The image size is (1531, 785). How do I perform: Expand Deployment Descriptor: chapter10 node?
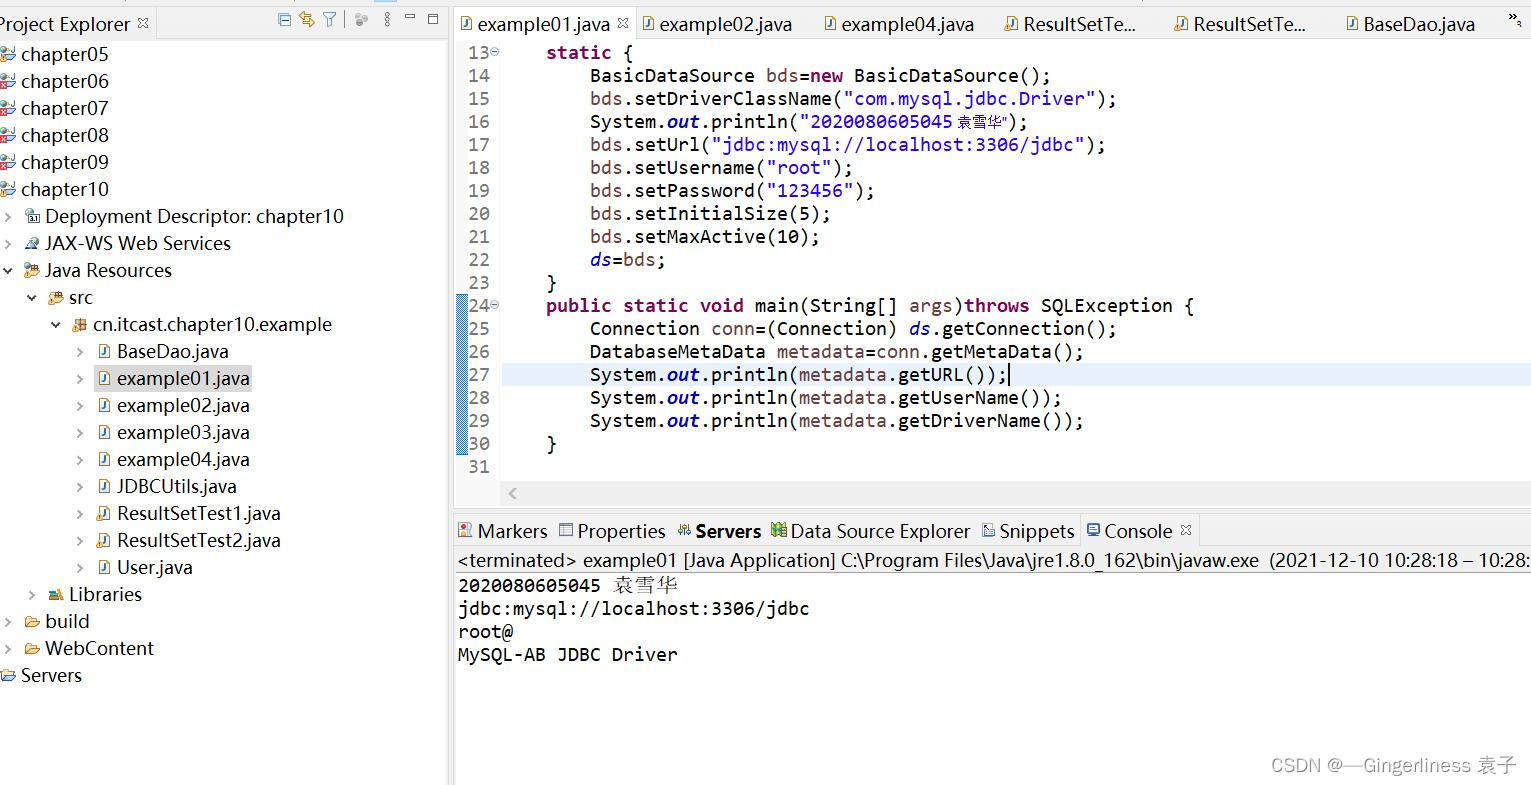tap(8, 216)
